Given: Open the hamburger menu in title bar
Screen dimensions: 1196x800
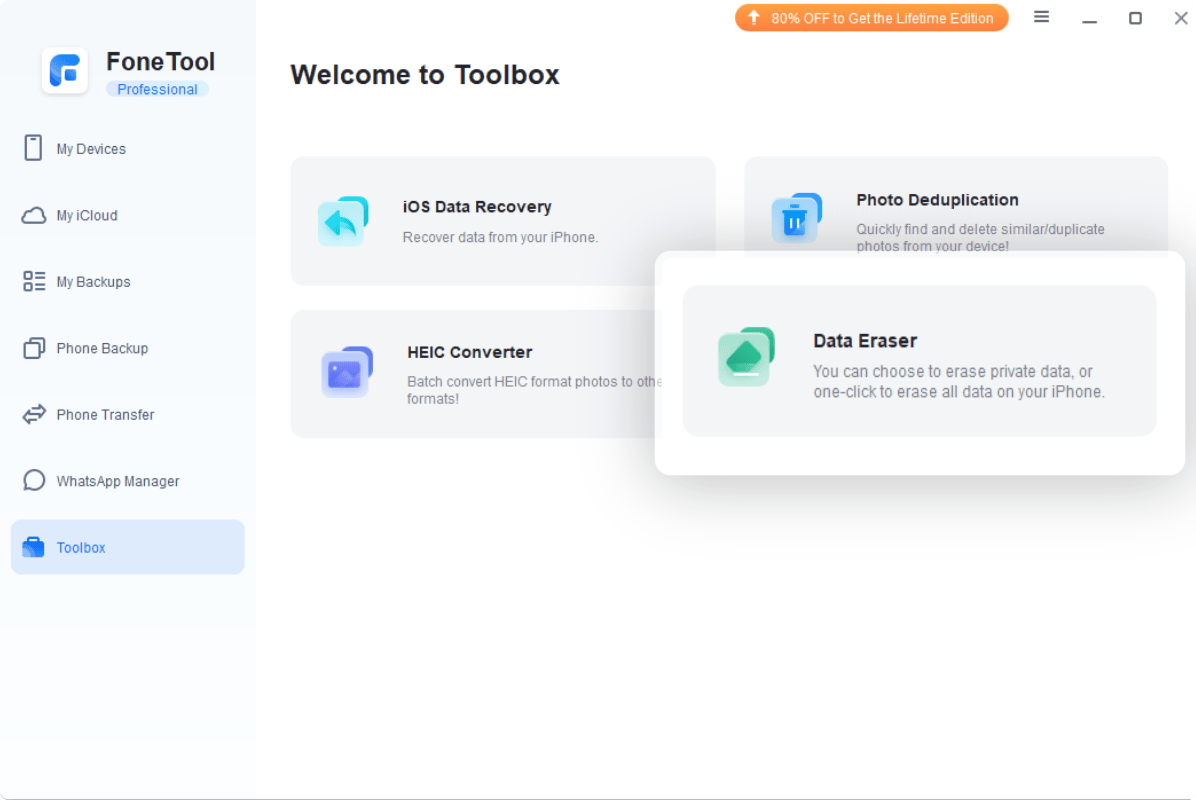Looking at the screenshot, I should (x=1041, y=17).
